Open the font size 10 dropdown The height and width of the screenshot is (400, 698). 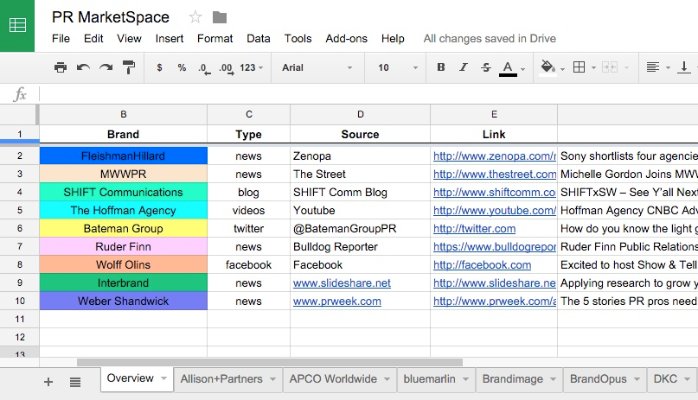[398, 68]
